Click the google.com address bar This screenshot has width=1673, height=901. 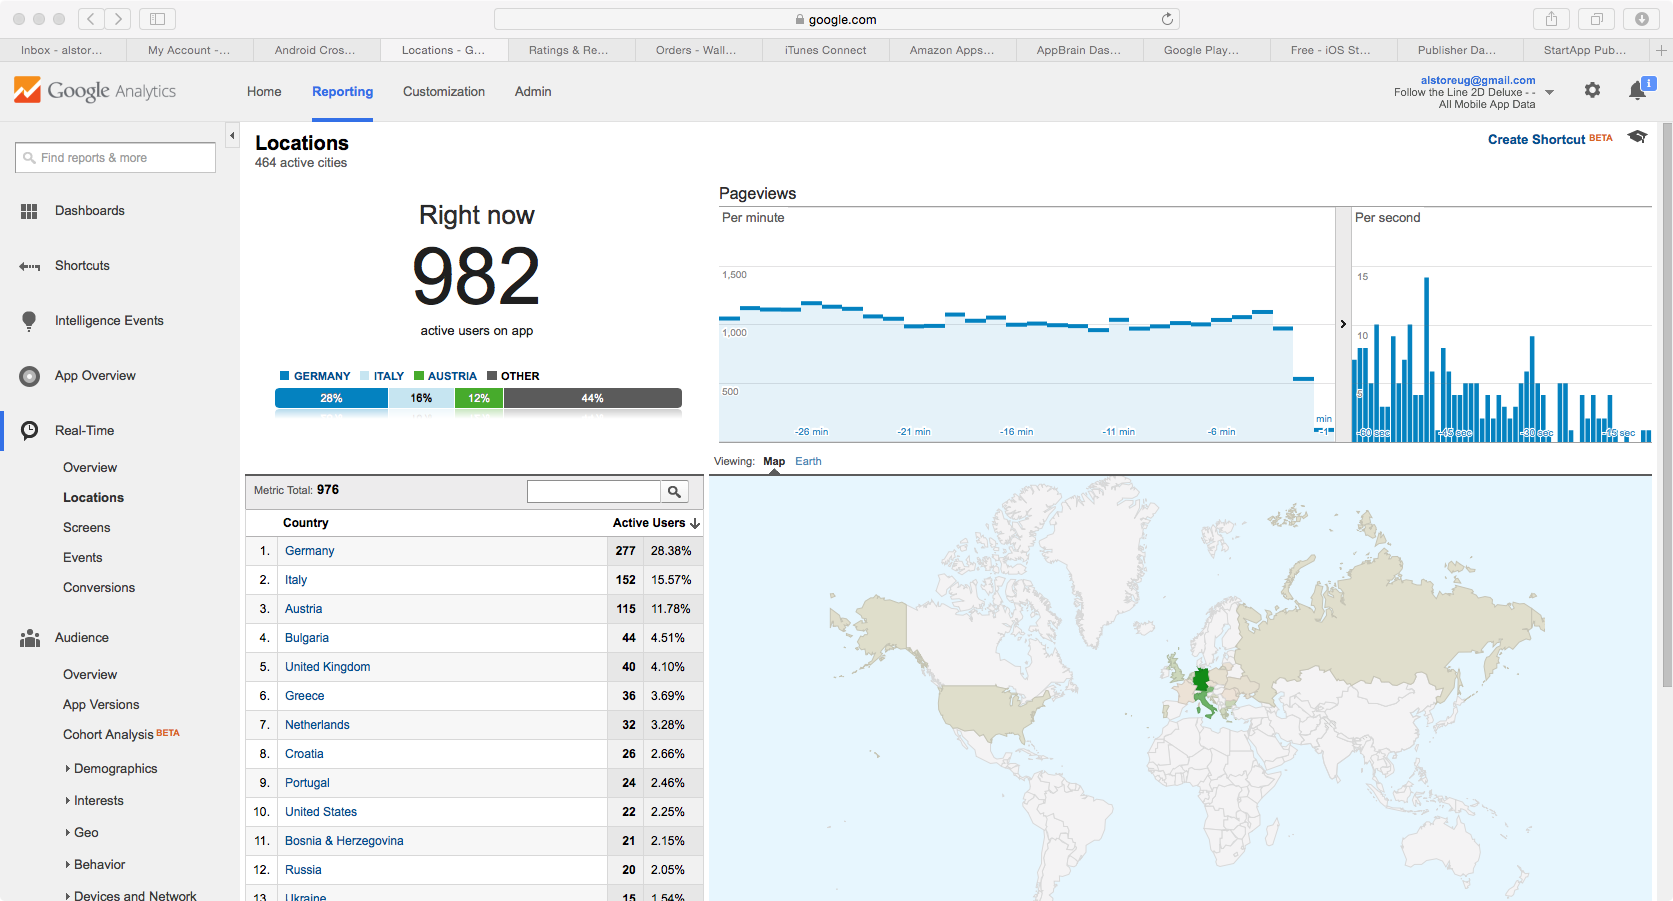[x=836, y=19]
